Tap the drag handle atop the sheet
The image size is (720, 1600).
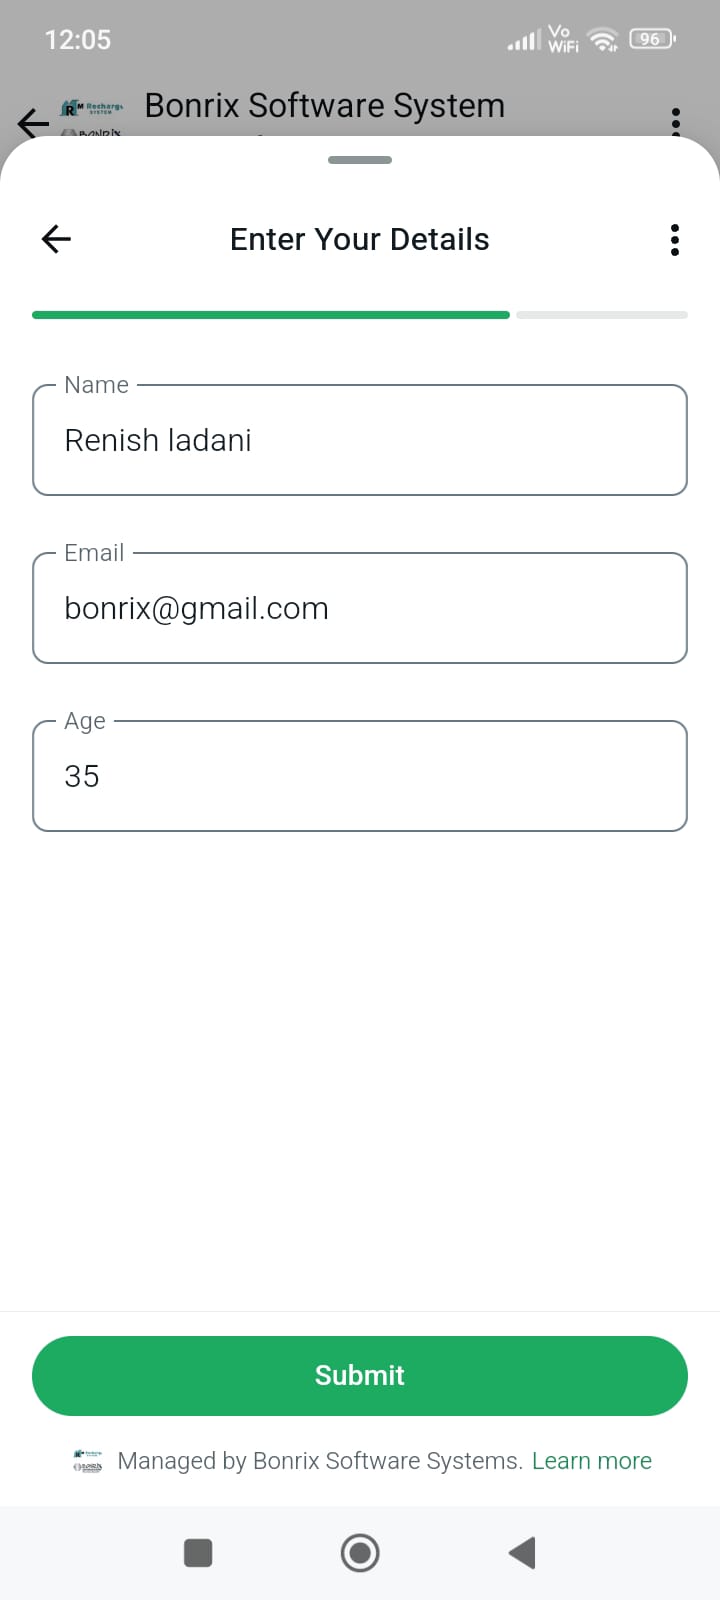pyautogui.click(x=360, y=160)
